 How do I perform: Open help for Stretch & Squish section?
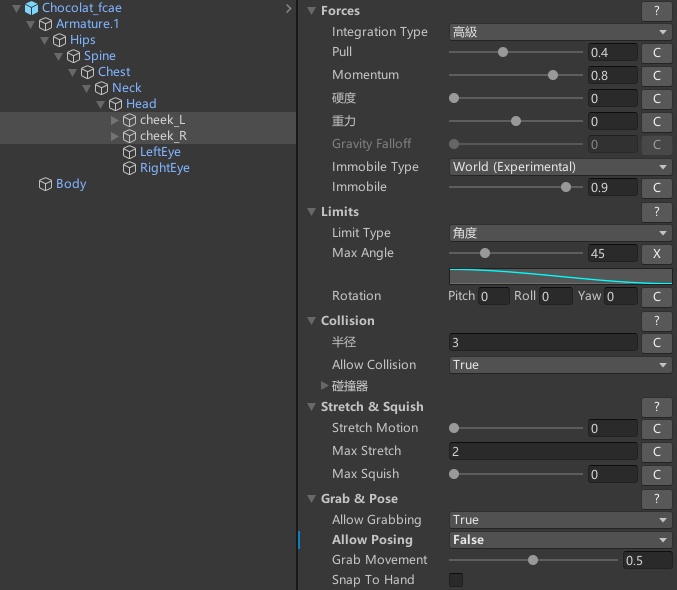(656, 407)
